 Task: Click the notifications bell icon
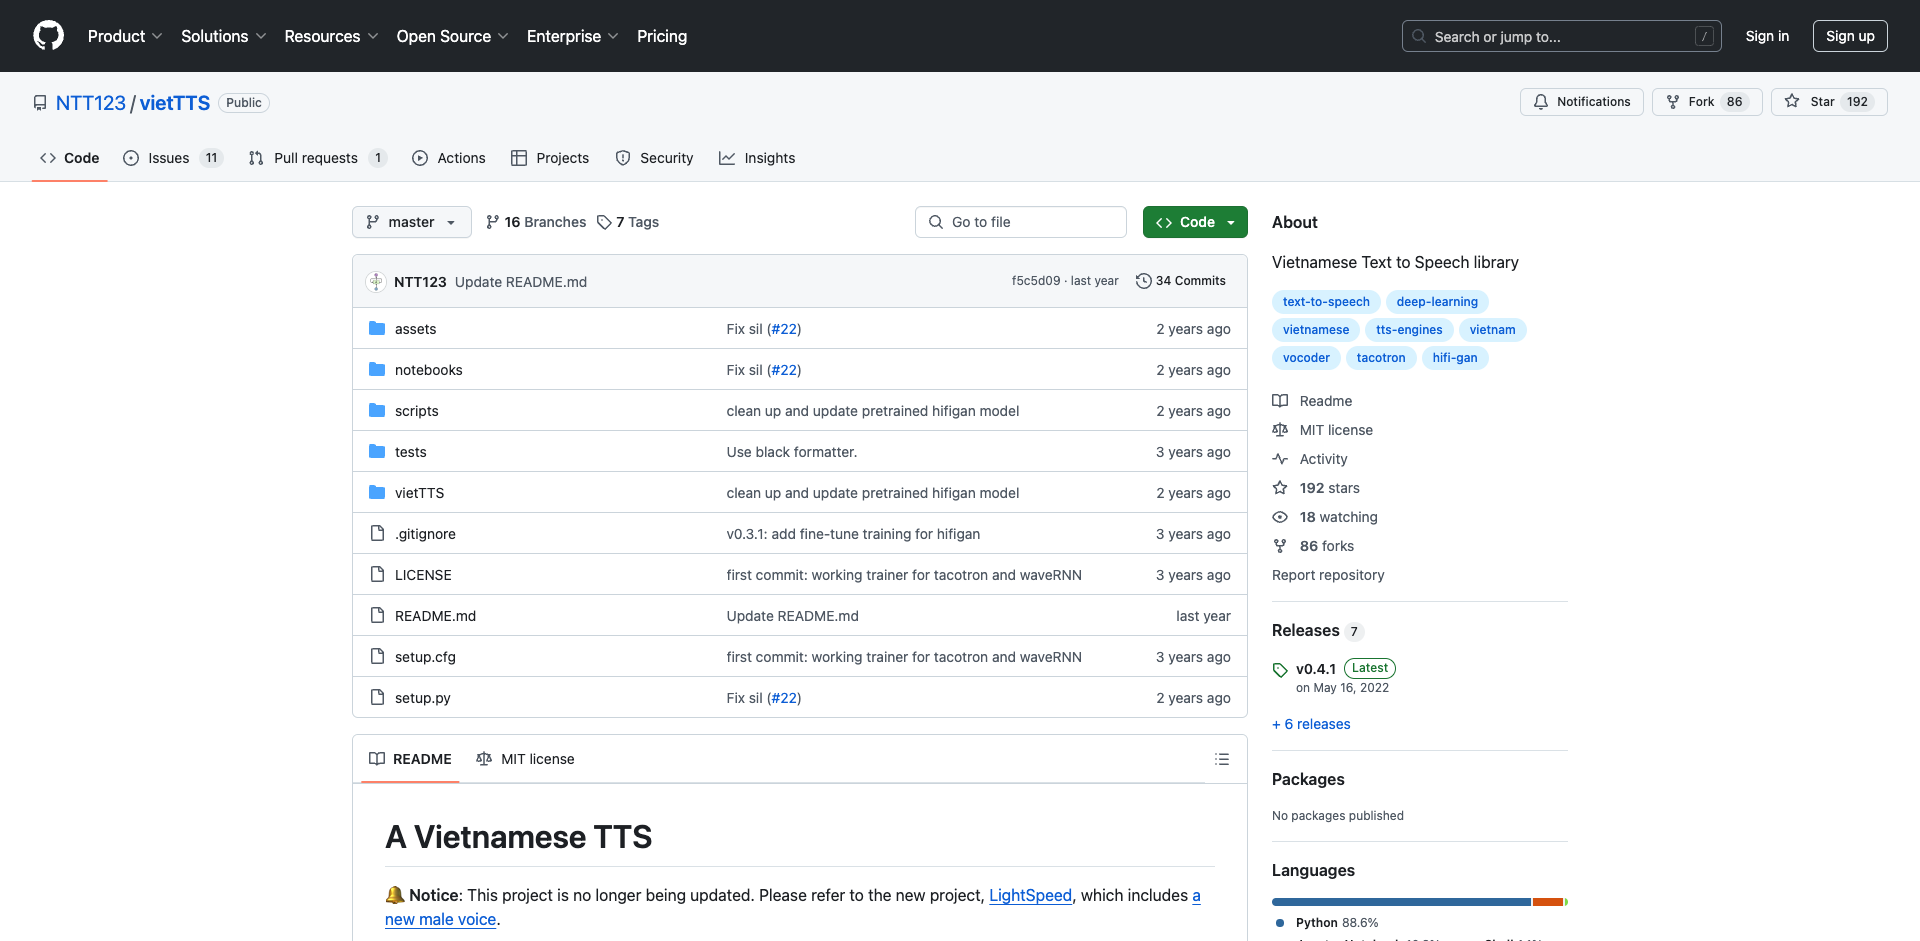[x=1541, y=102]
